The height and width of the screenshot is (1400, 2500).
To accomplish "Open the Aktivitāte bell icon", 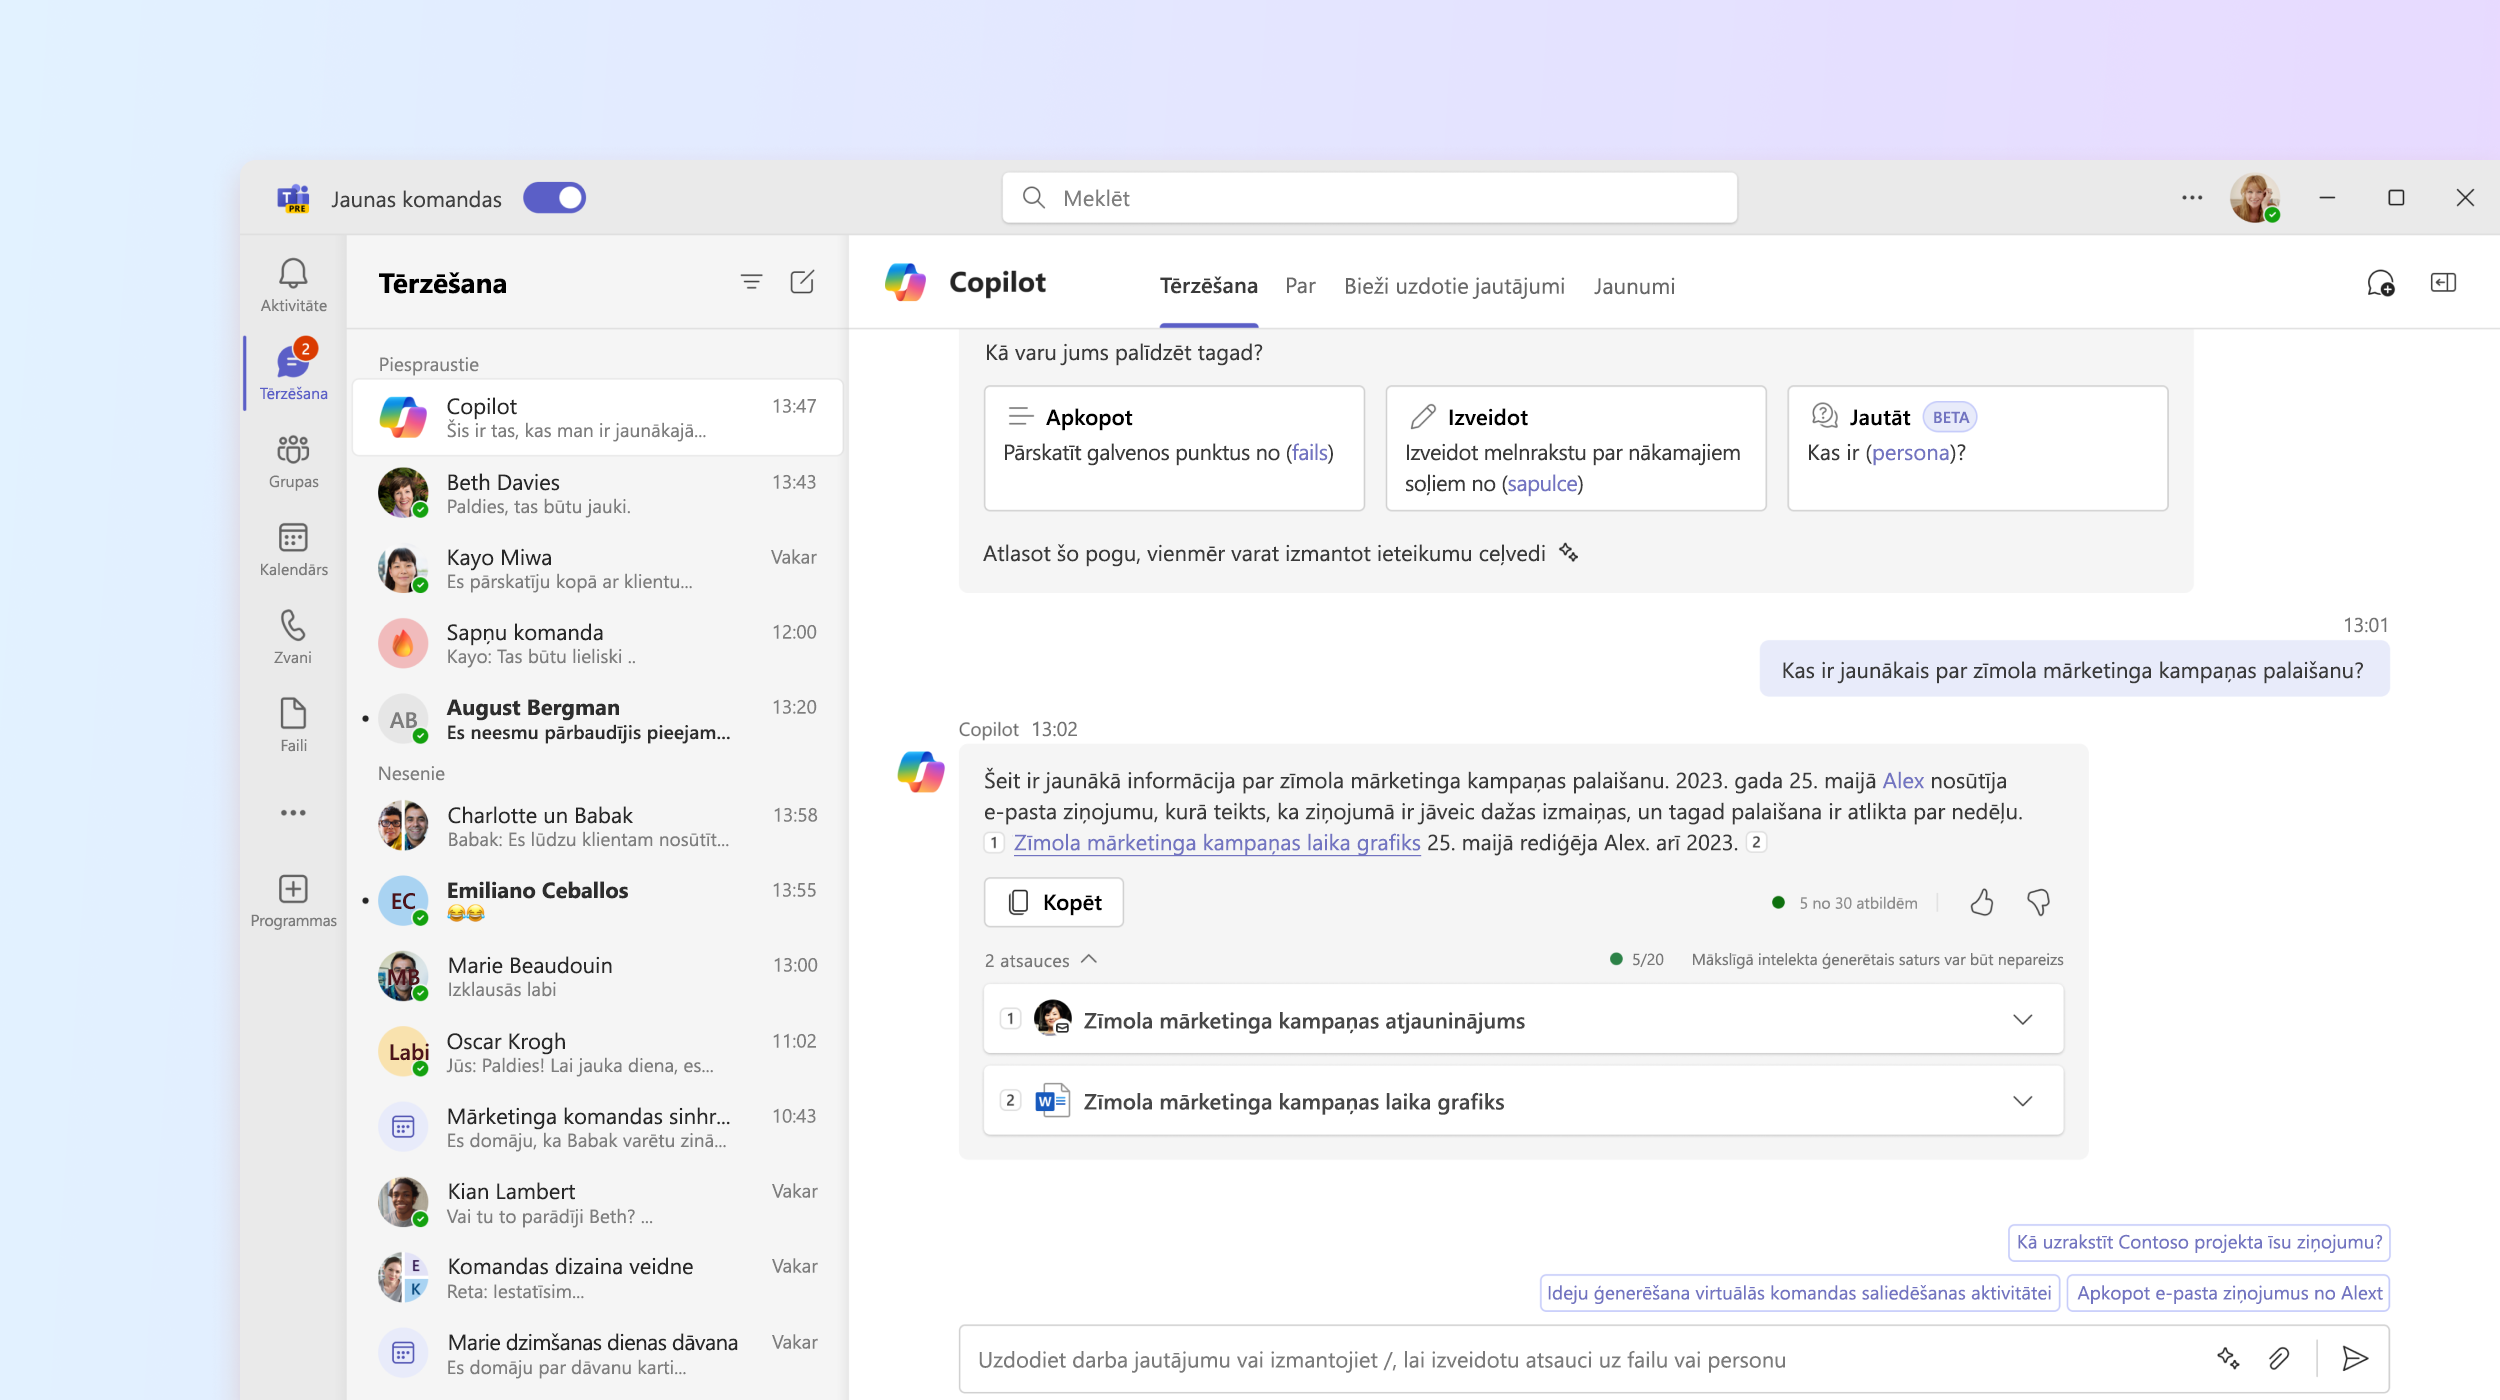I will tap(293, 274).
